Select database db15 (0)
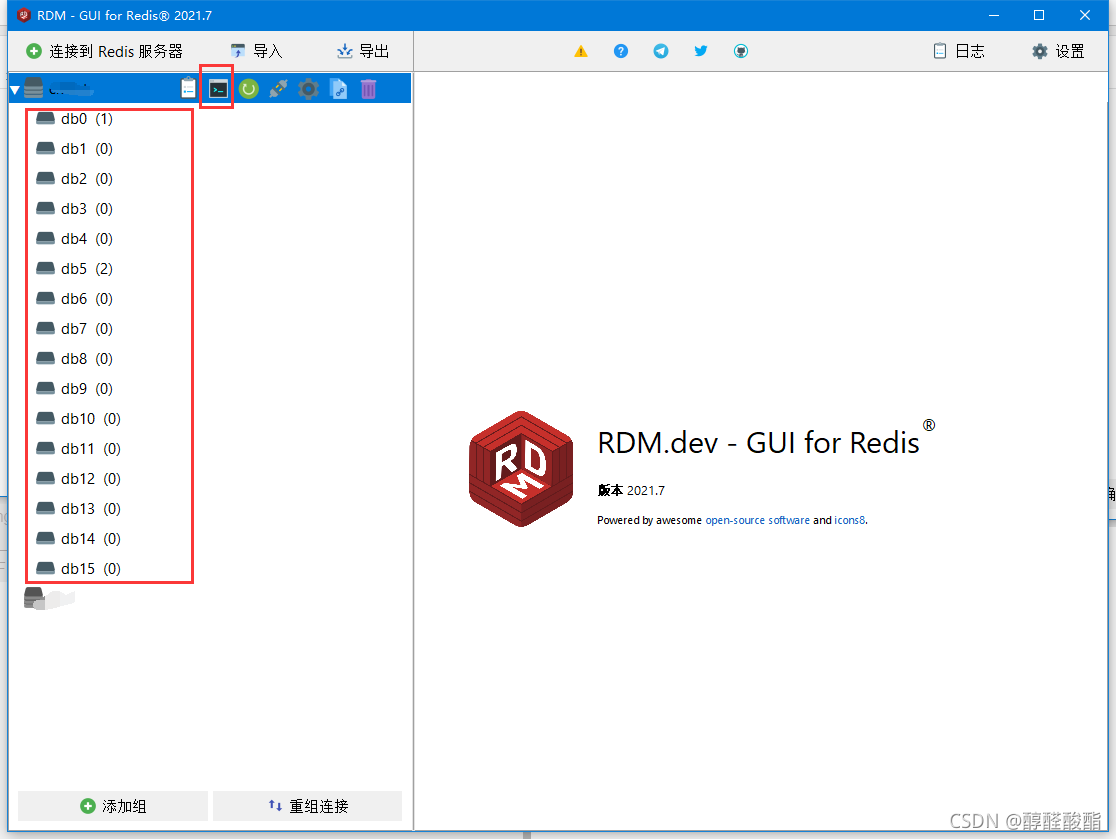Screen dimensions: 1116x839 pos(78,569)
